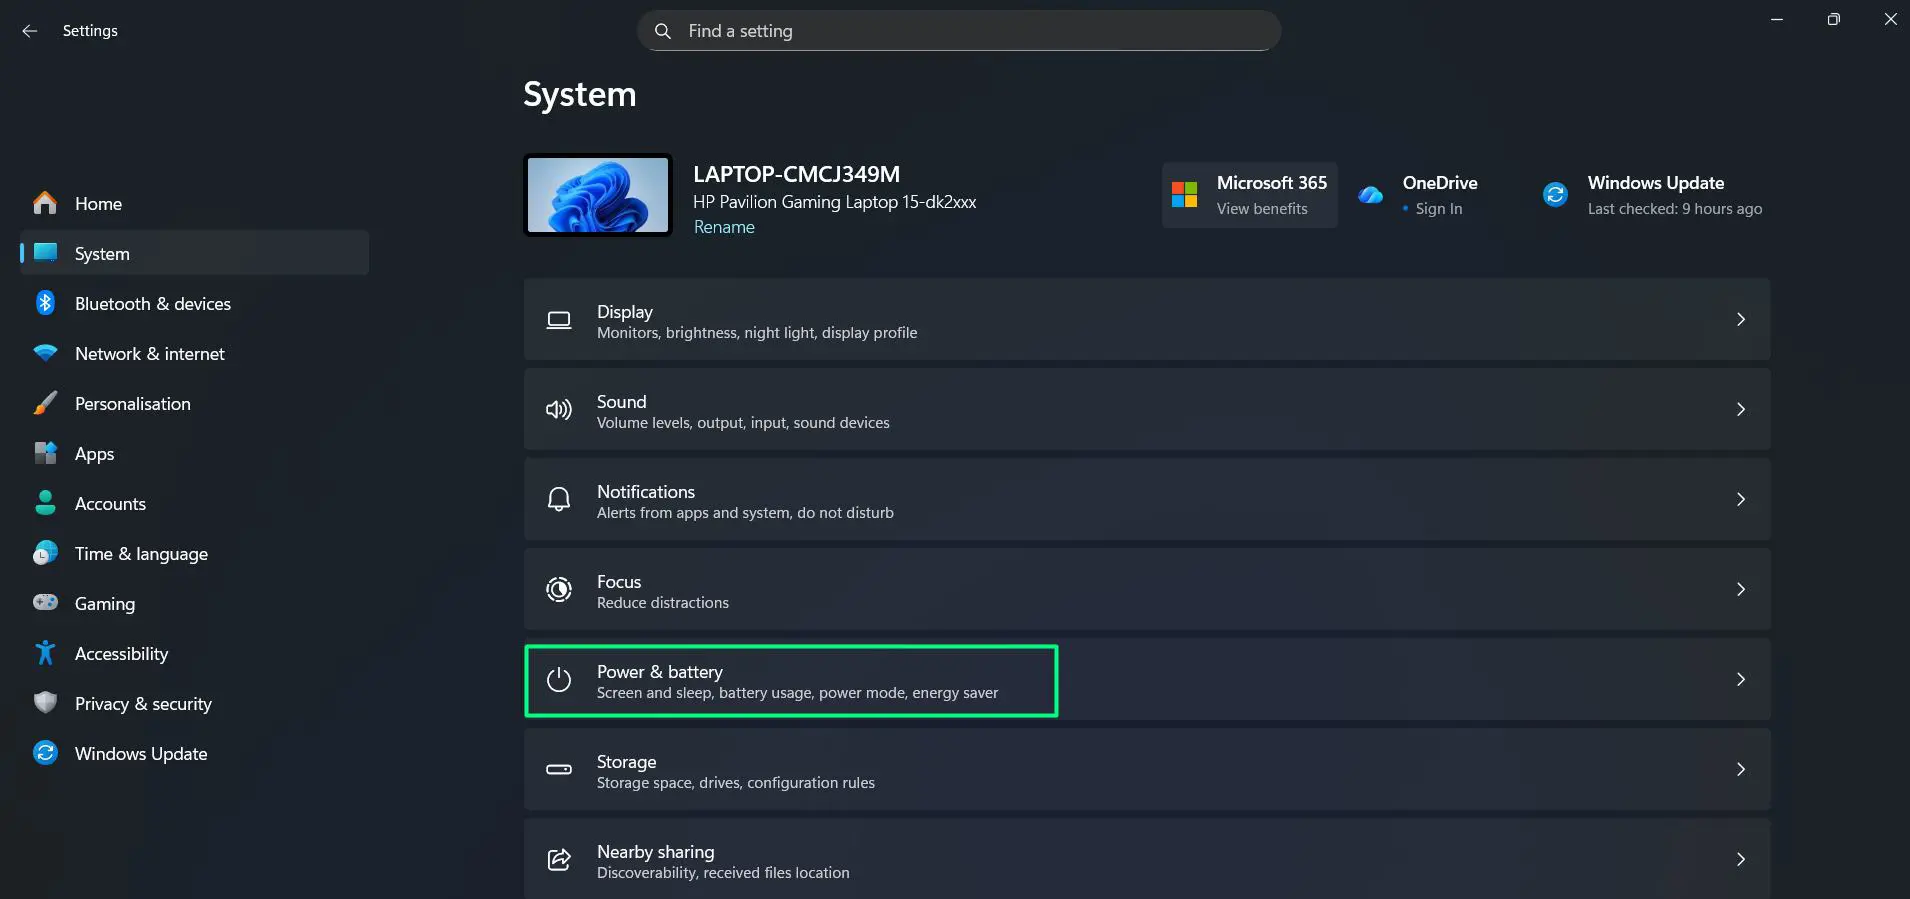Click the Nearby sharing share icon
Viewport: 1910px width, 899px height.
click(x=559, y=860)
